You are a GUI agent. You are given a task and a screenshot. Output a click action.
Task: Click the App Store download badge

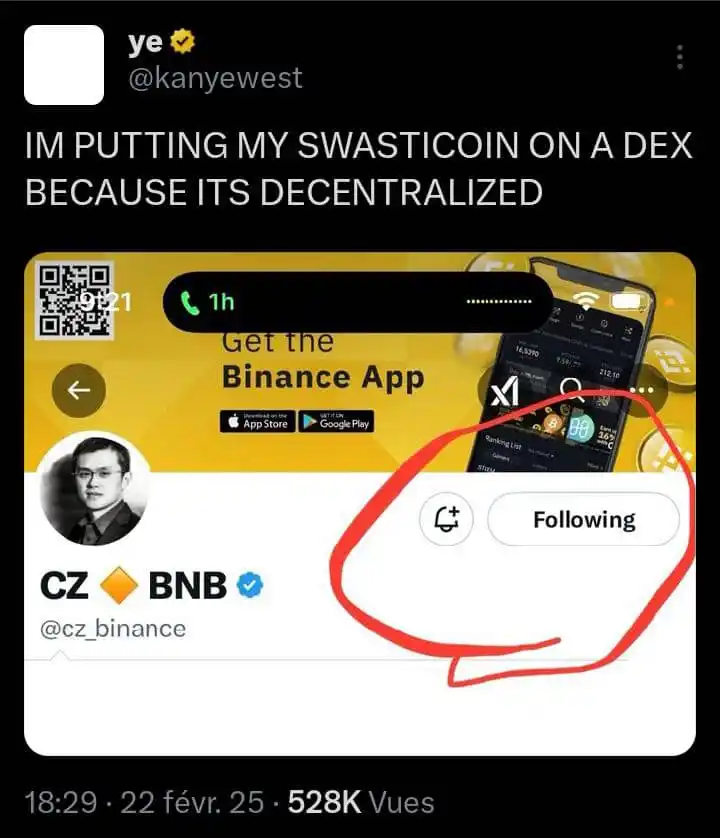[x=258, y=422]
